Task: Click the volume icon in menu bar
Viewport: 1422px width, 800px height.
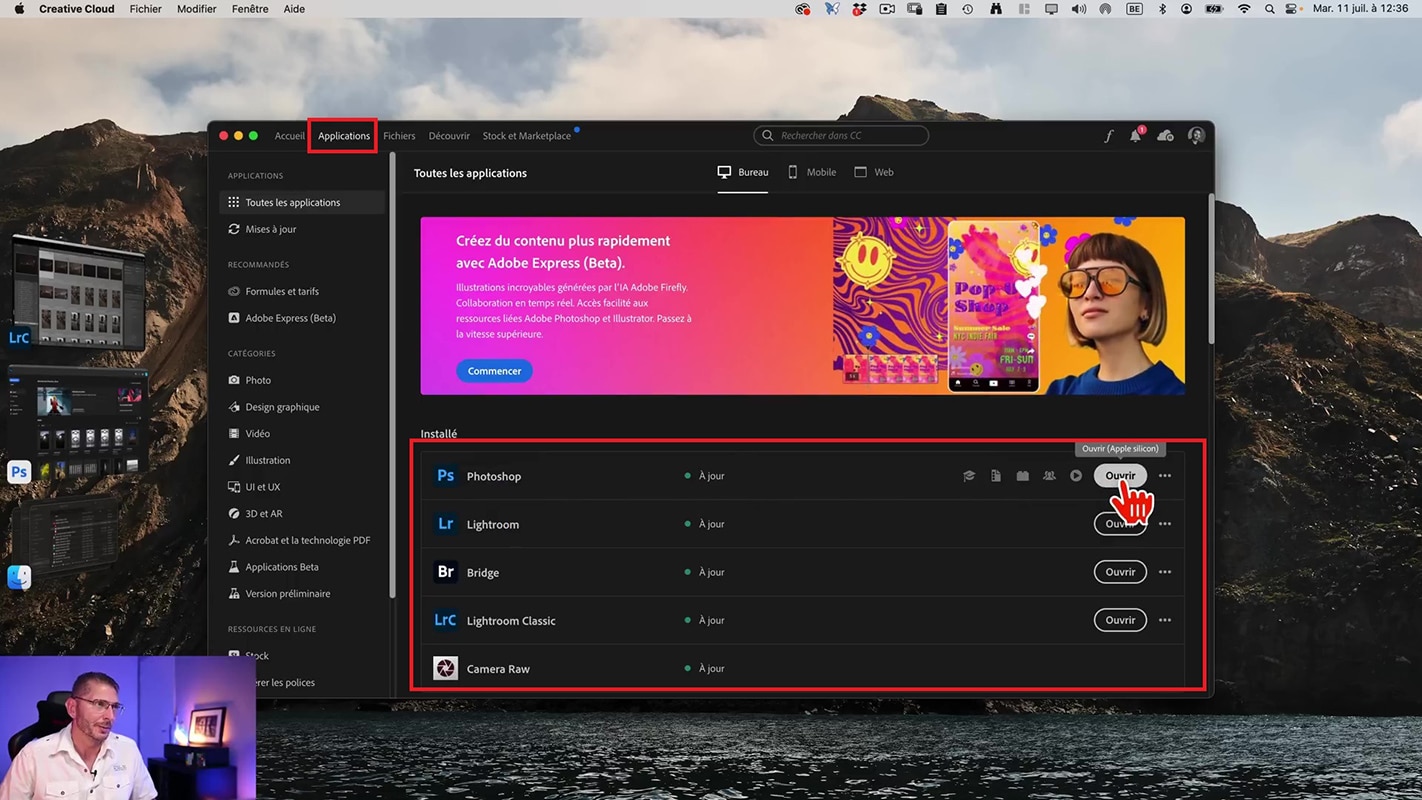Action: 1079,9
